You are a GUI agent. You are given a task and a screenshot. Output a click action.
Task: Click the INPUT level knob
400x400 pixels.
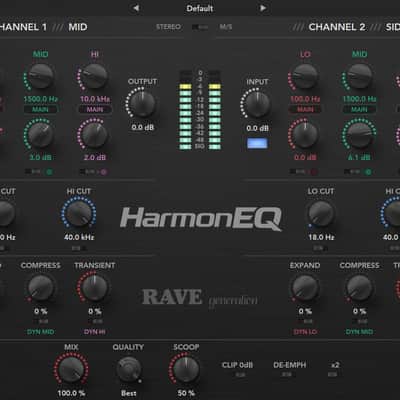[257, 105]
